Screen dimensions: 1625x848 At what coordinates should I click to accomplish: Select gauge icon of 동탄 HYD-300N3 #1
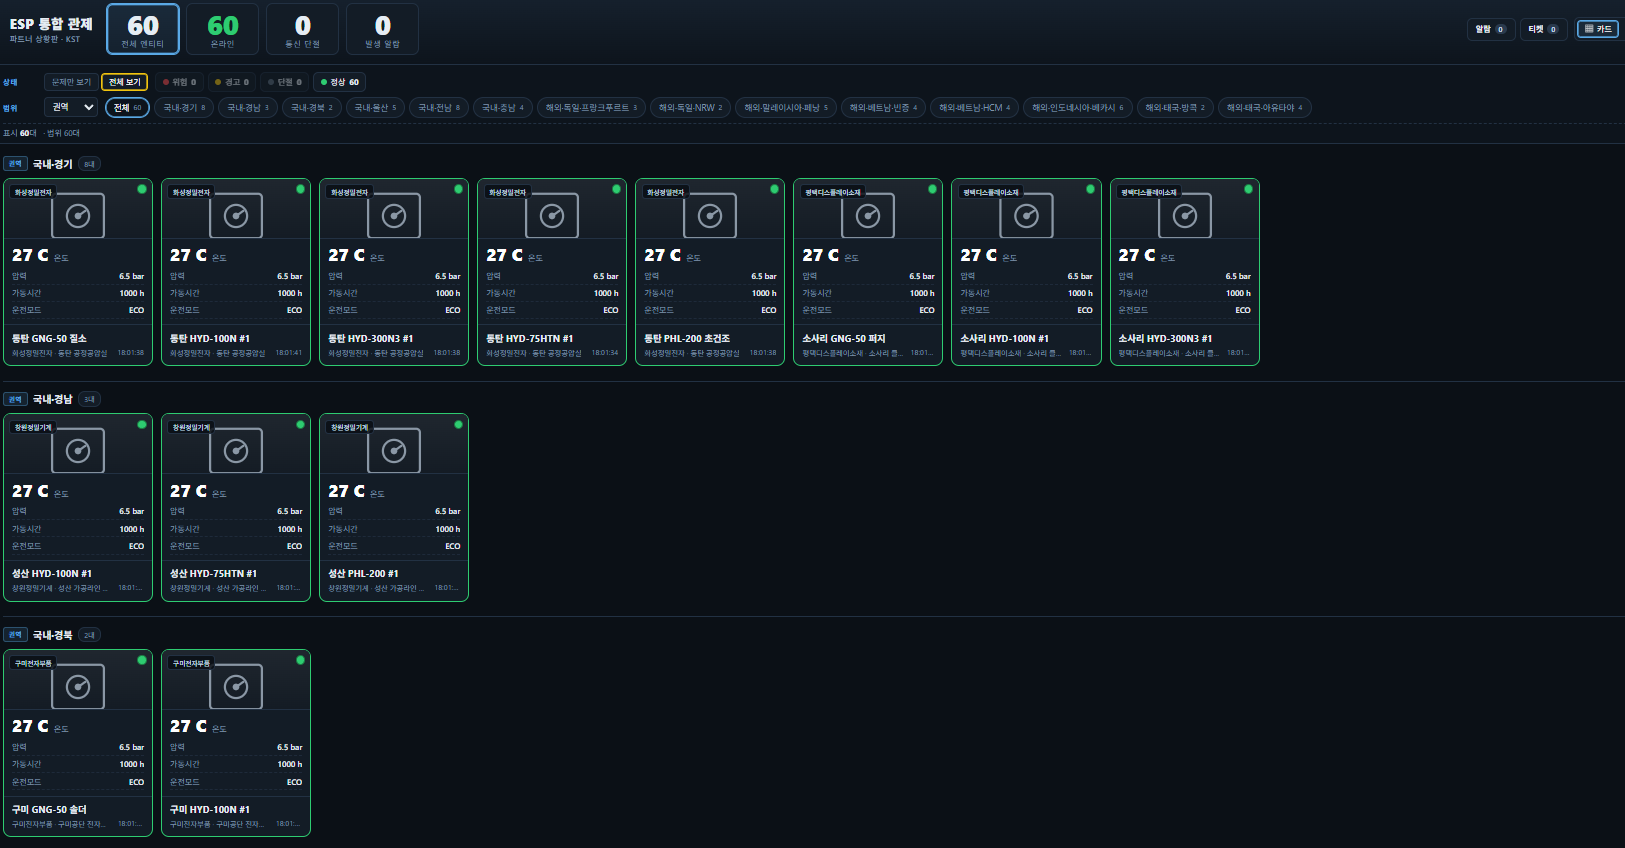point(394,215)
